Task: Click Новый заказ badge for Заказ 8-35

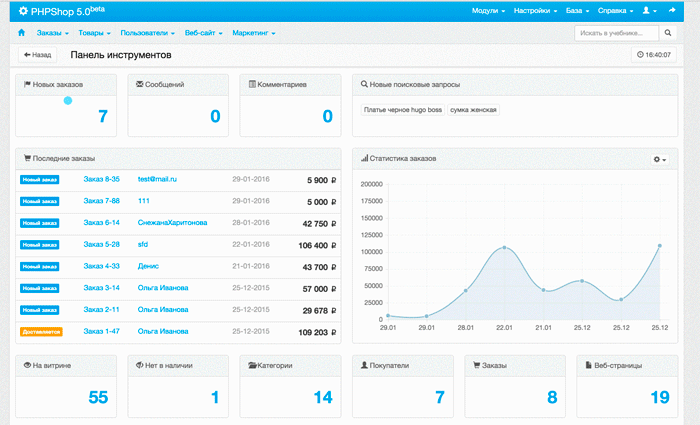Action: (x=40, y=179)
